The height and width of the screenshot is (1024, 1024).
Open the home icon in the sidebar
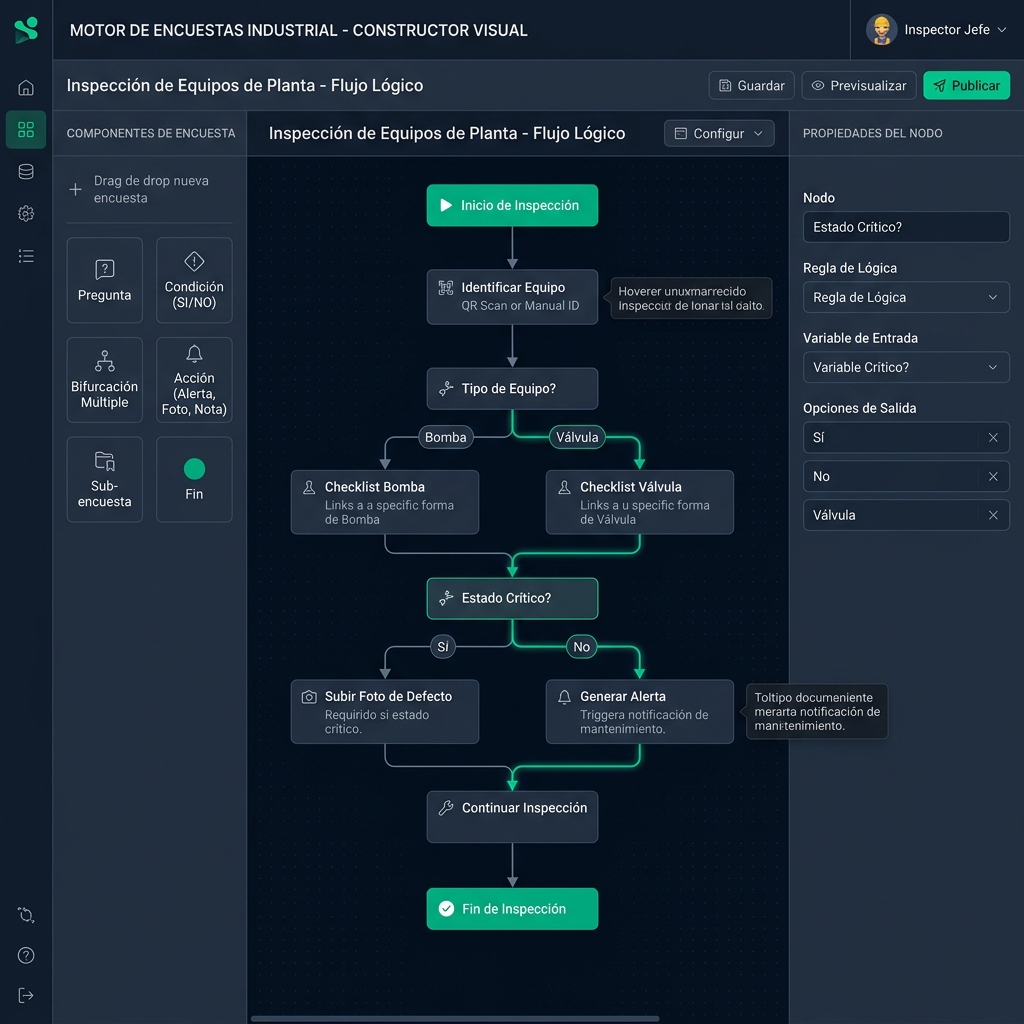[25, 88]
